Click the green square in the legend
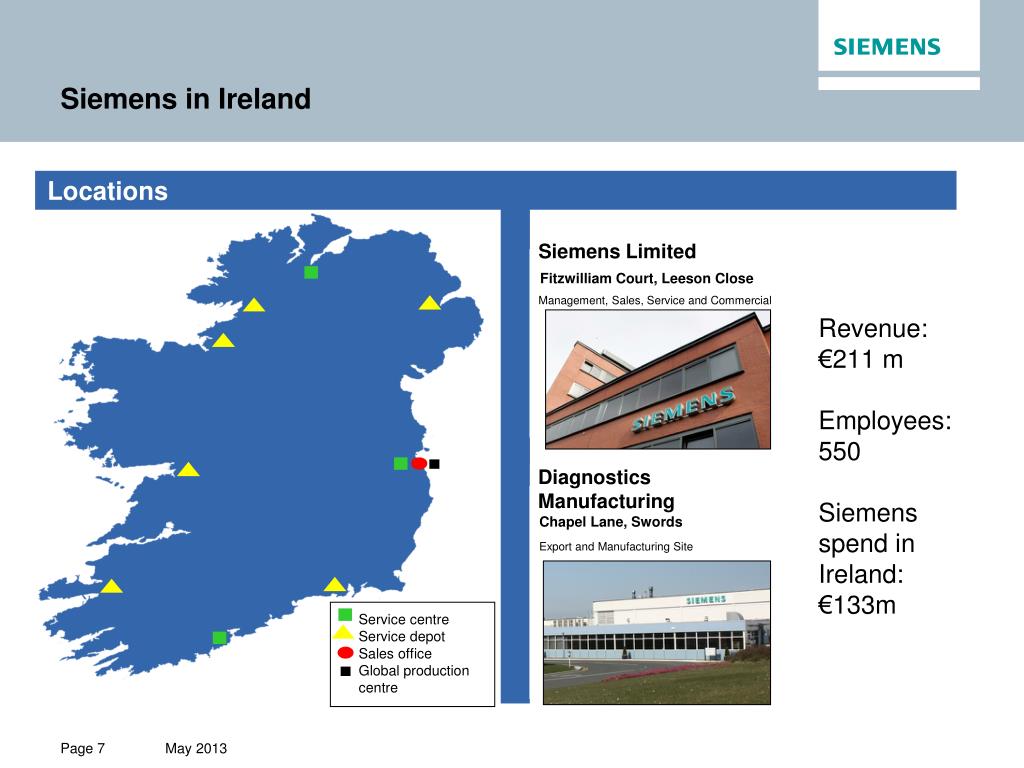The width and height of the screenshot is (1024, 768). coord(345,615)
